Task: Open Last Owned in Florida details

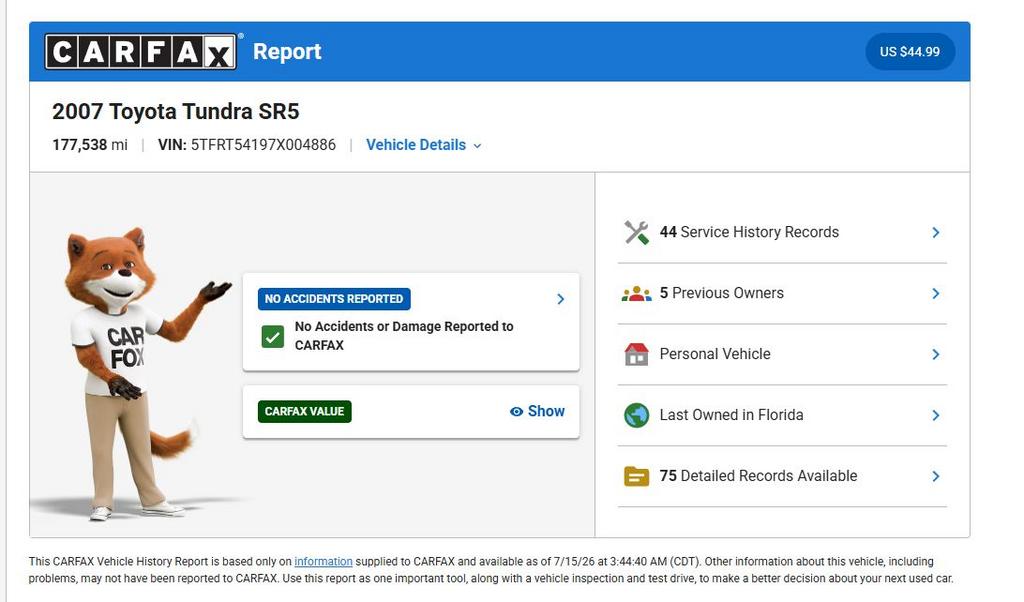Action: [782, 415]
